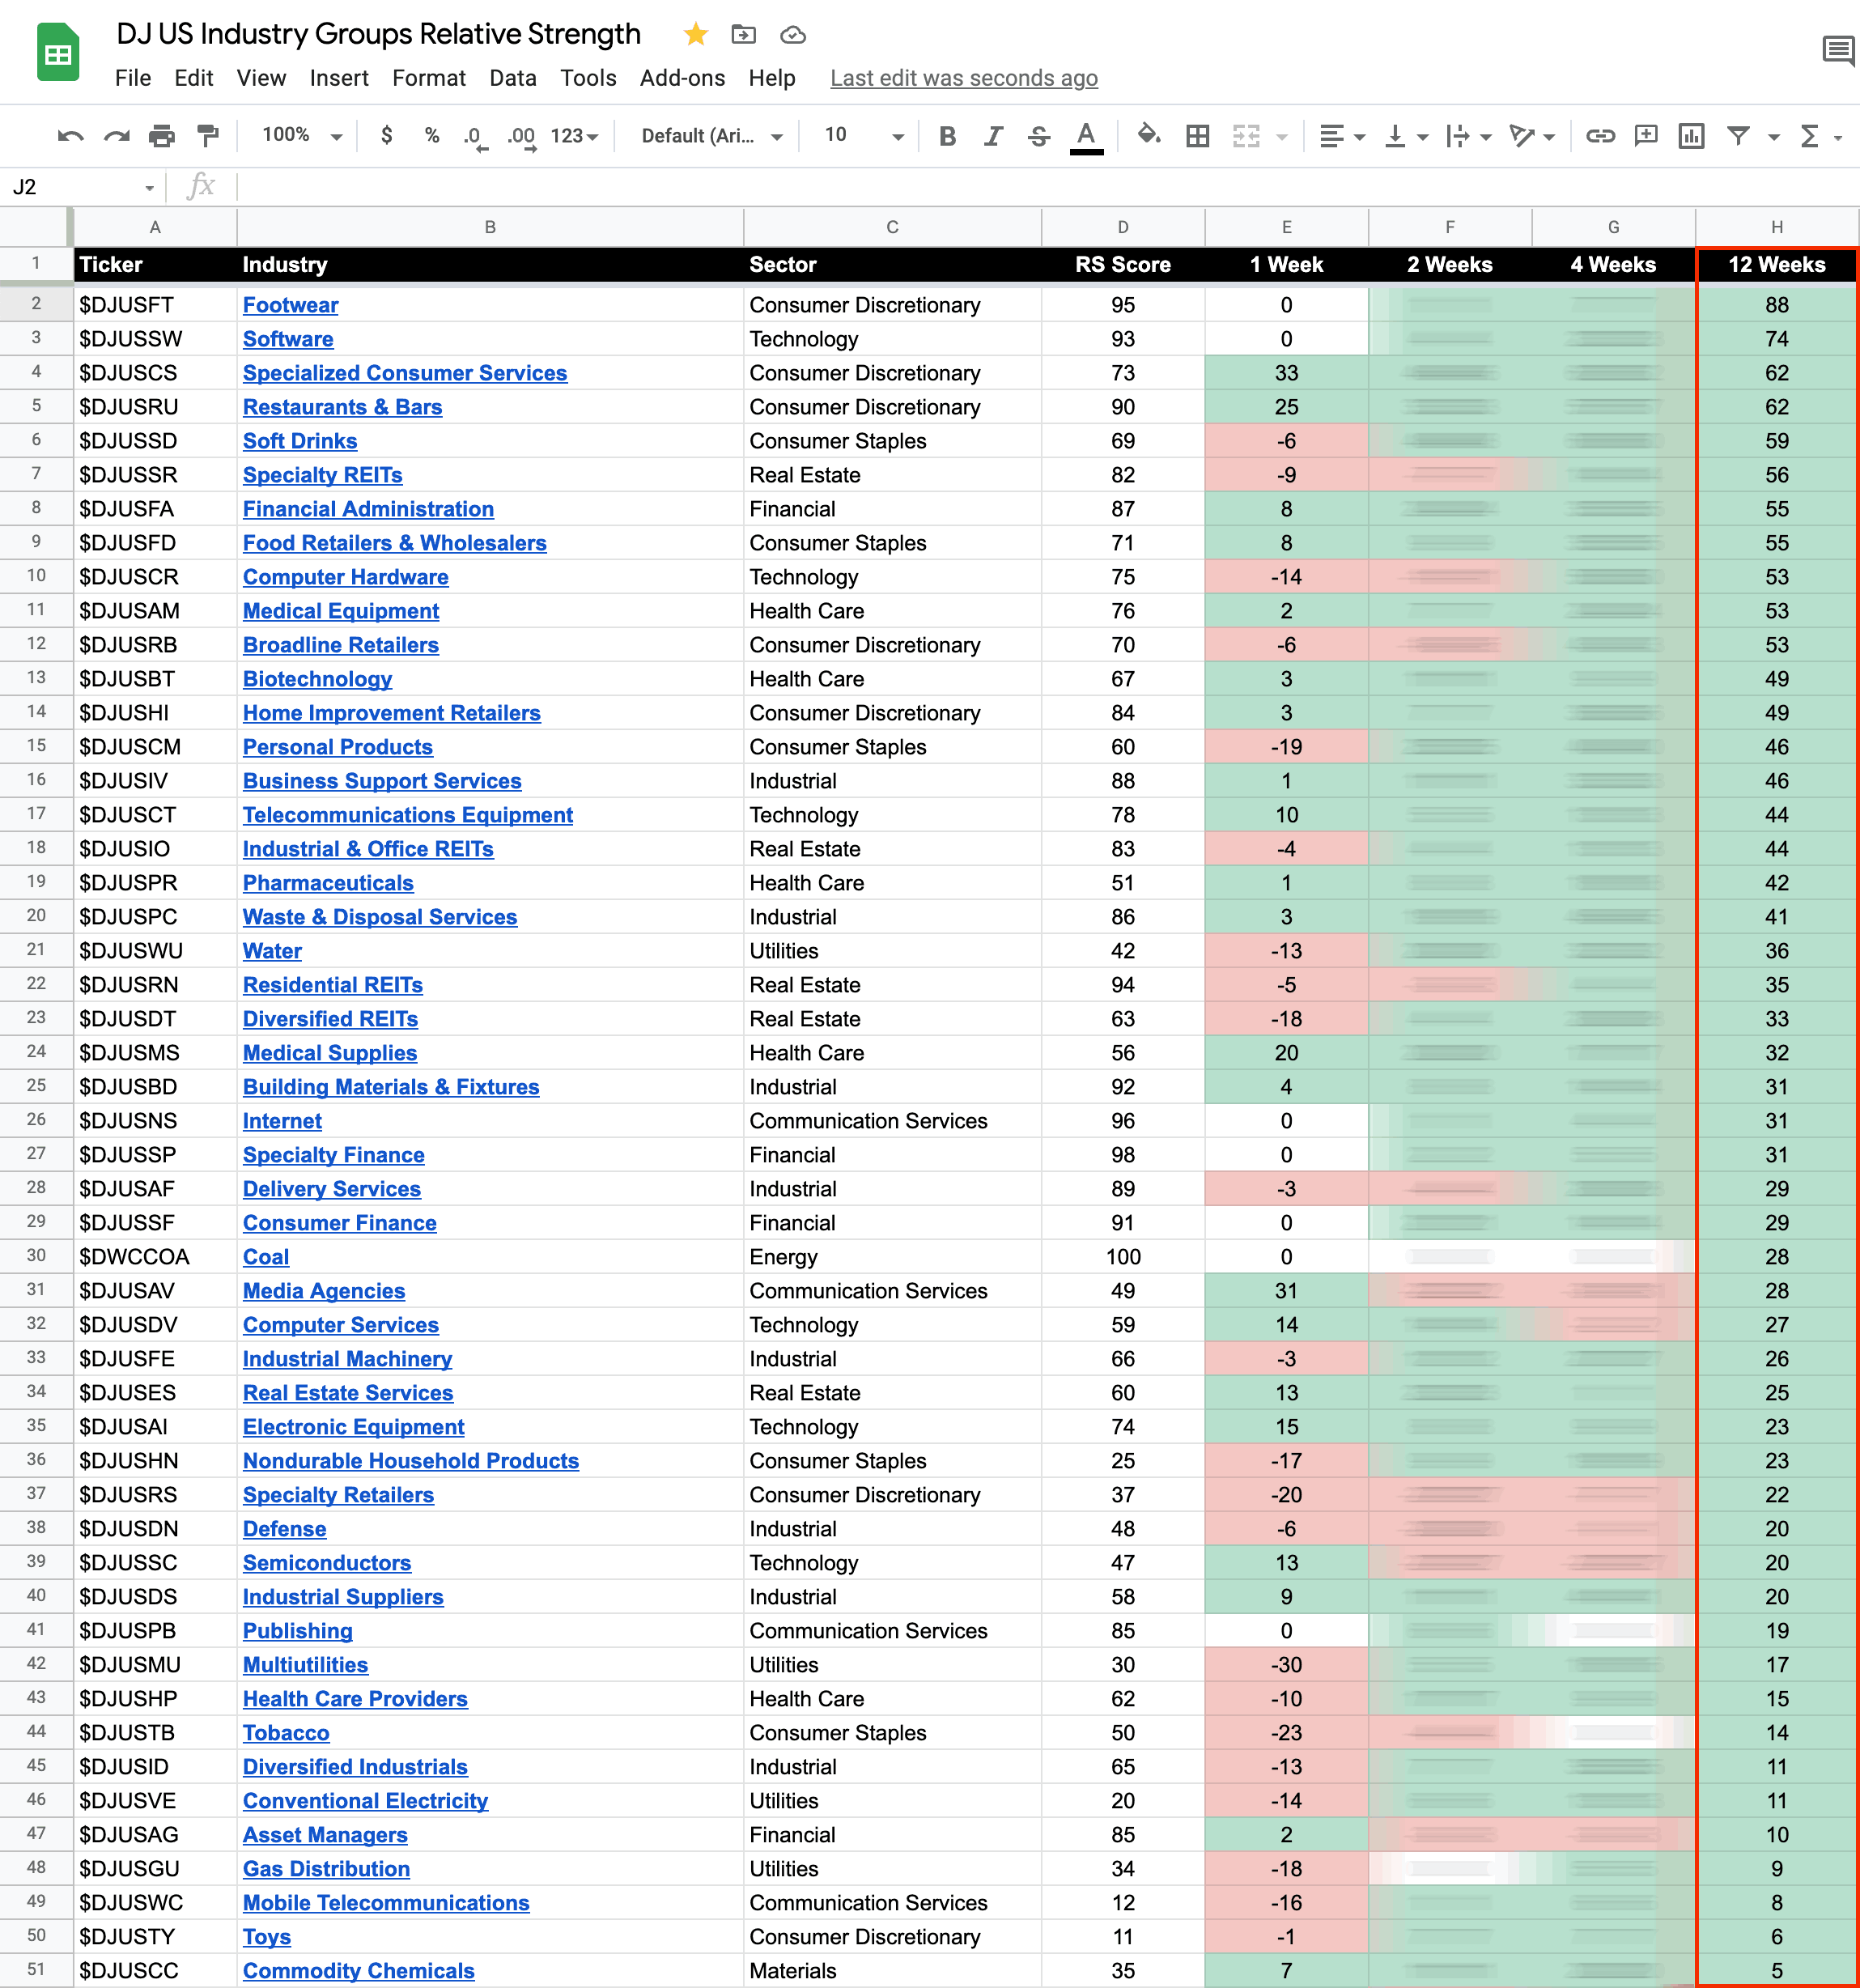The width and height of the screenshot is (1860, 1988).
Task: Apply percent format
Action: 432,135
